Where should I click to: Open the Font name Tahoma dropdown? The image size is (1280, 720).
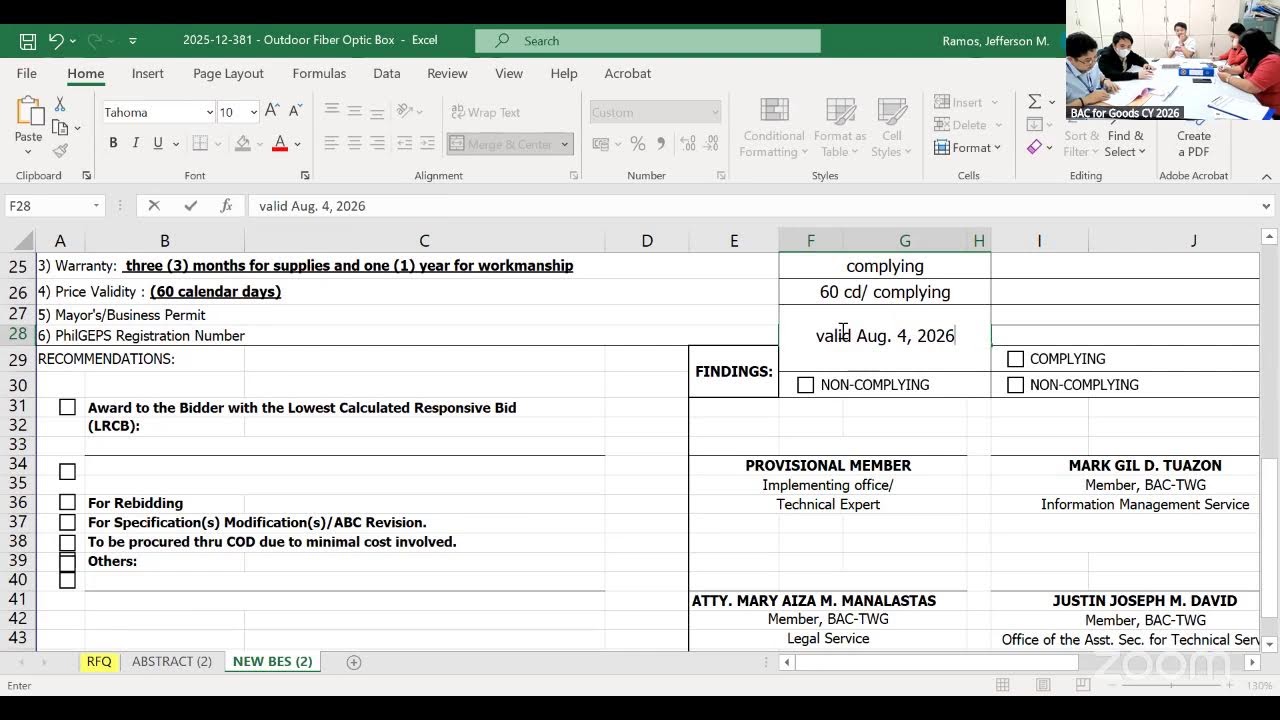pos(209,112)
